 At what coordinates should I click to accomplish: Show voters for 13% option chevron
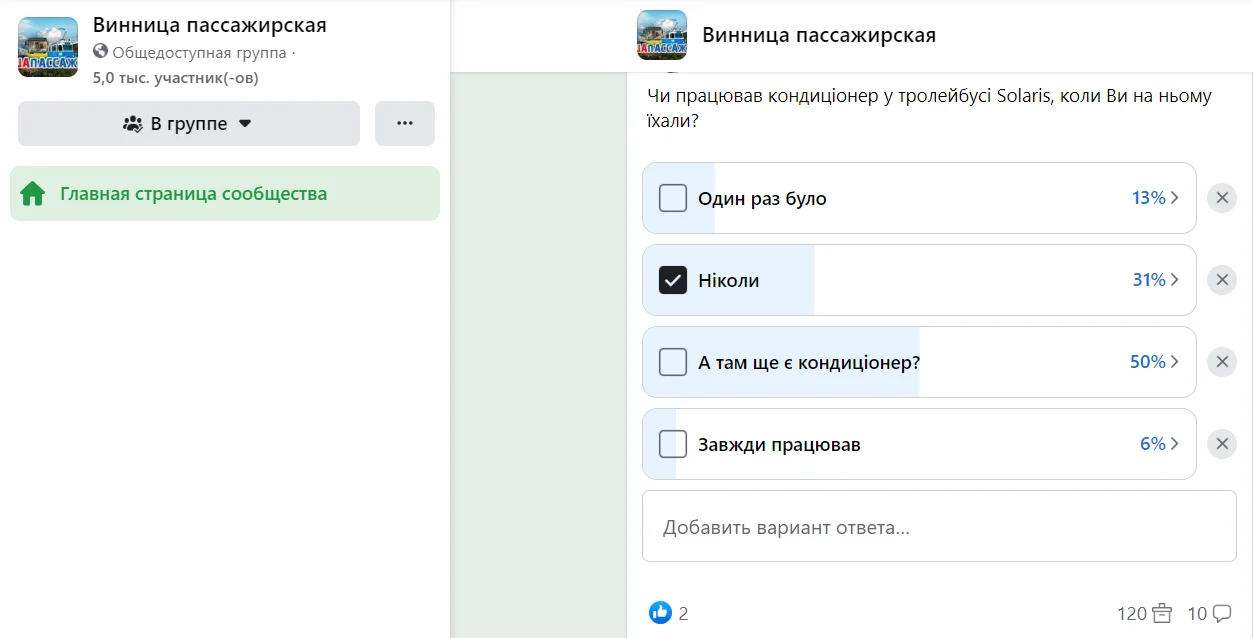[1174, 198]
